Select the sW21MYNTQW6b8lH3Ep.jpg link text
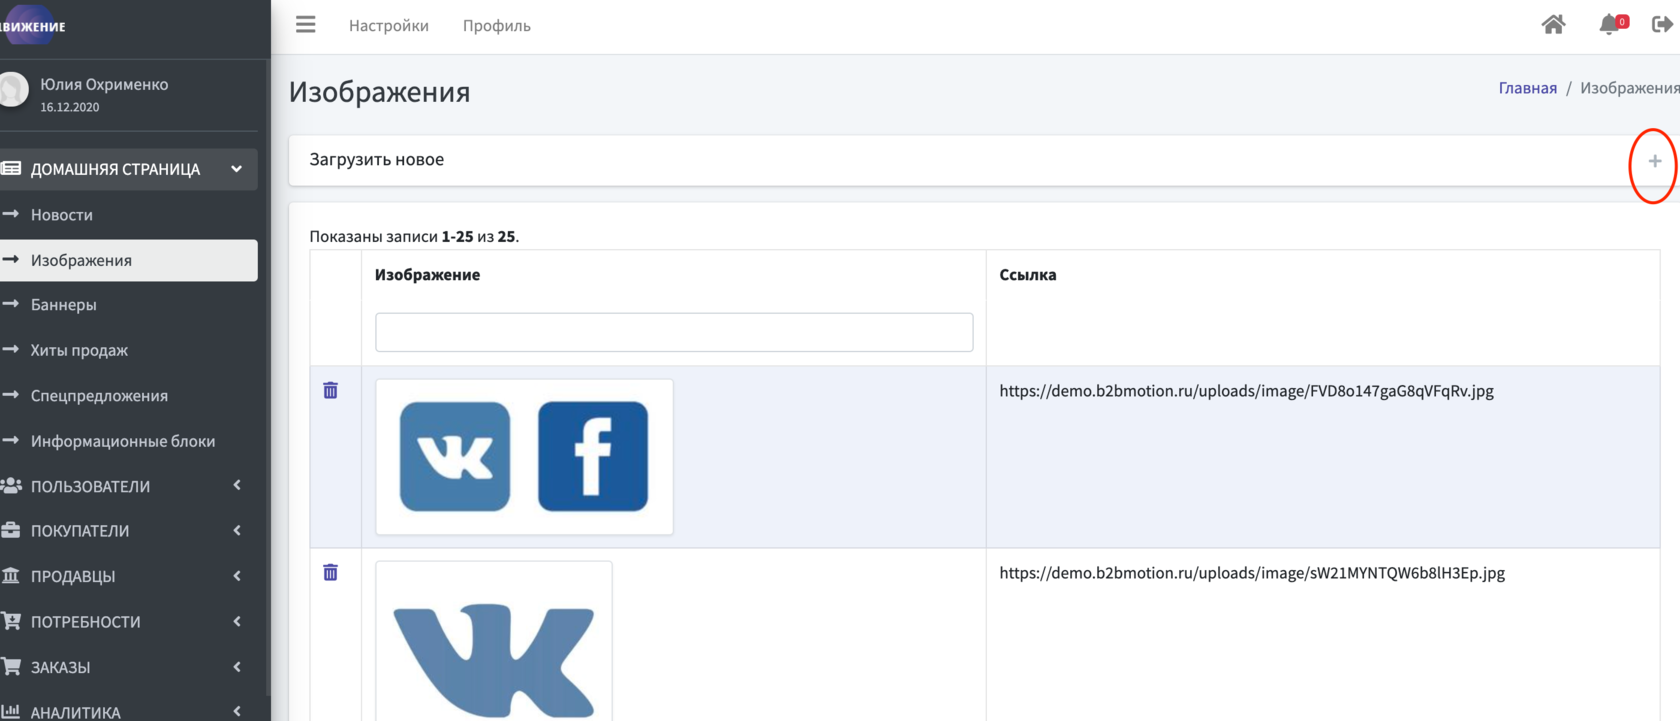This screenshot has height=721, width=1680. point(1252,573)
